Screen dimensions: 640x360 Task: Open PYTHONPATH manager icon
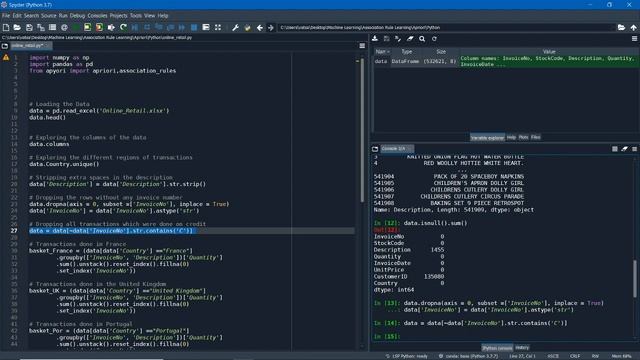247,27
